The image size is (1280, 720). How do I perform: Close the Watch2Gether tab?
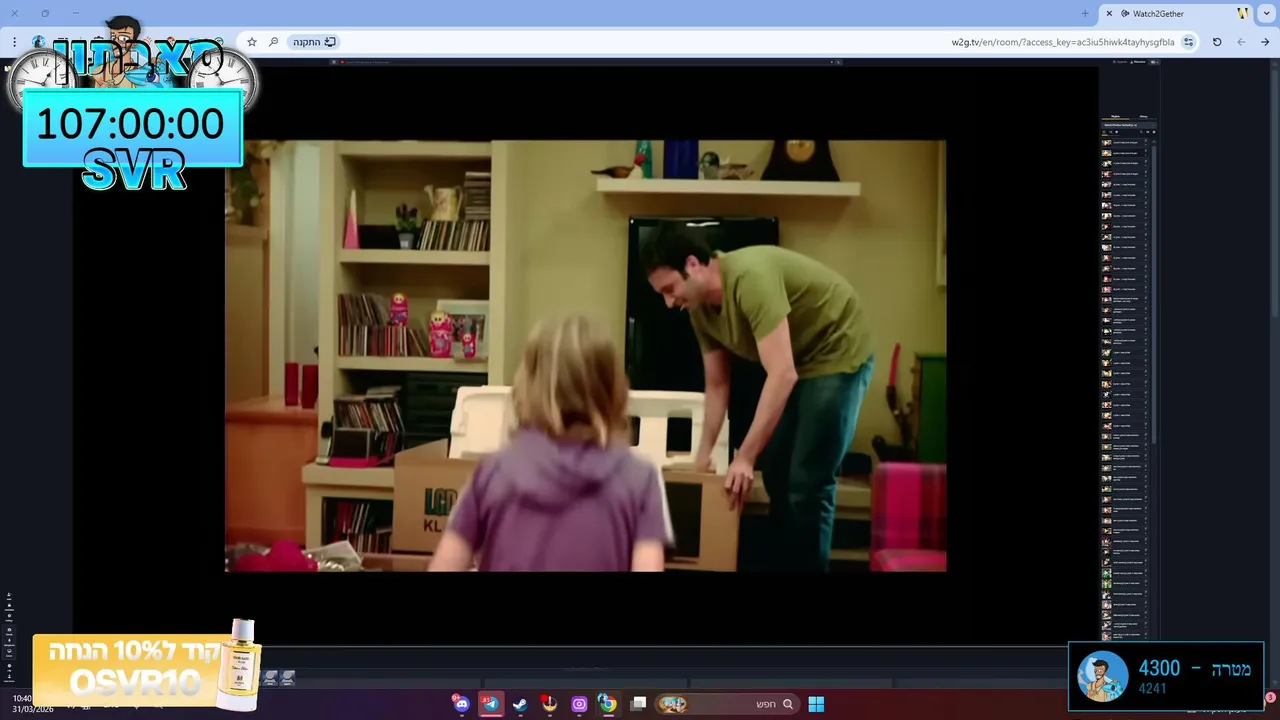(1109, 14)
